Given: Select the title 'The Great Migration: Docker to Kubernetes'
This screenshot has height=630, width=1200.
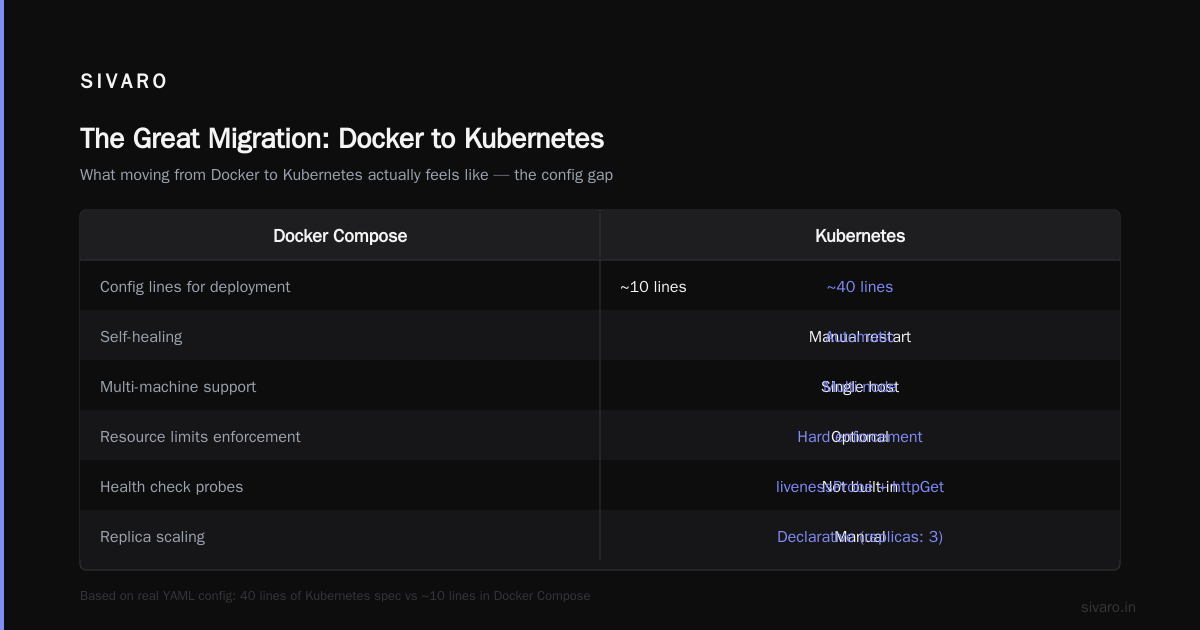Looking at the screenshot, I should pyautogui.click(x=342, y=138).
